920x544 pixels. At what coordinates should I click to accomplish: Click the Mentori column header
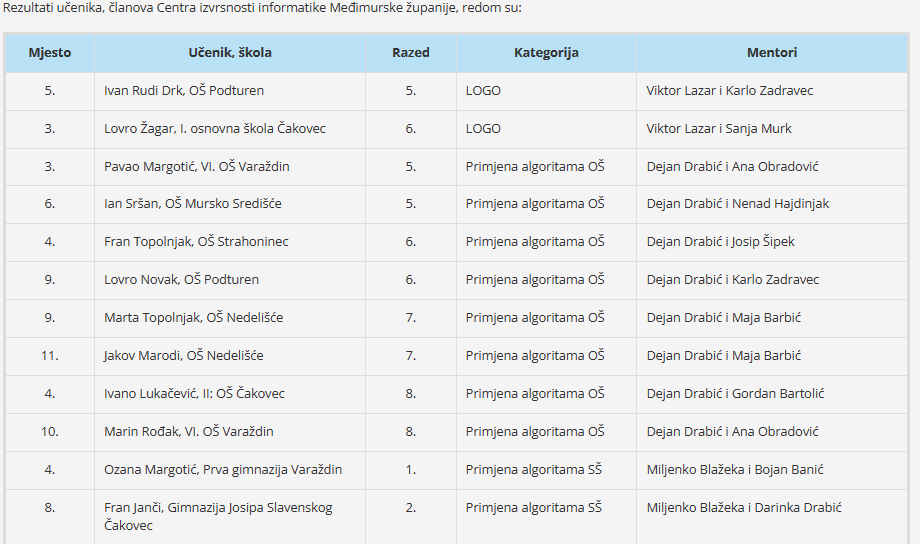click(x=772, y=53)
